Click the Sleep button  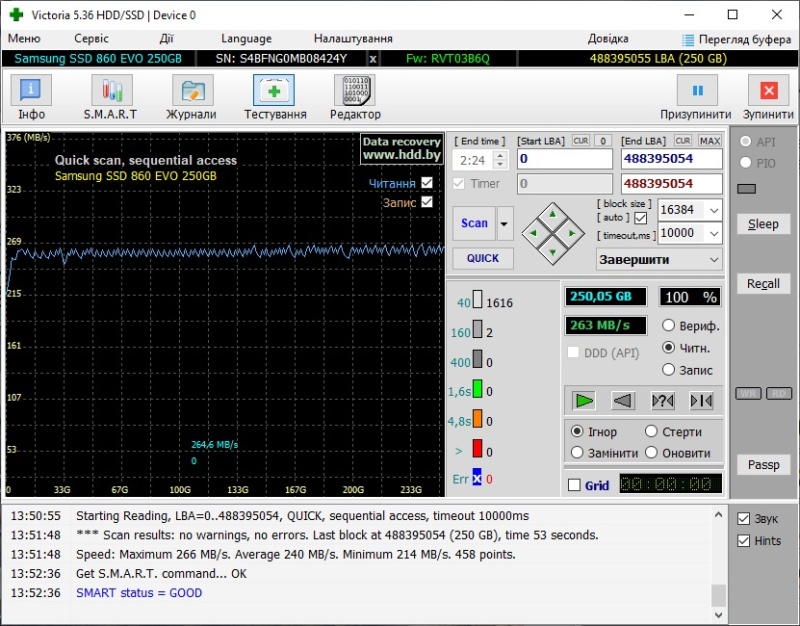point(763,224)
